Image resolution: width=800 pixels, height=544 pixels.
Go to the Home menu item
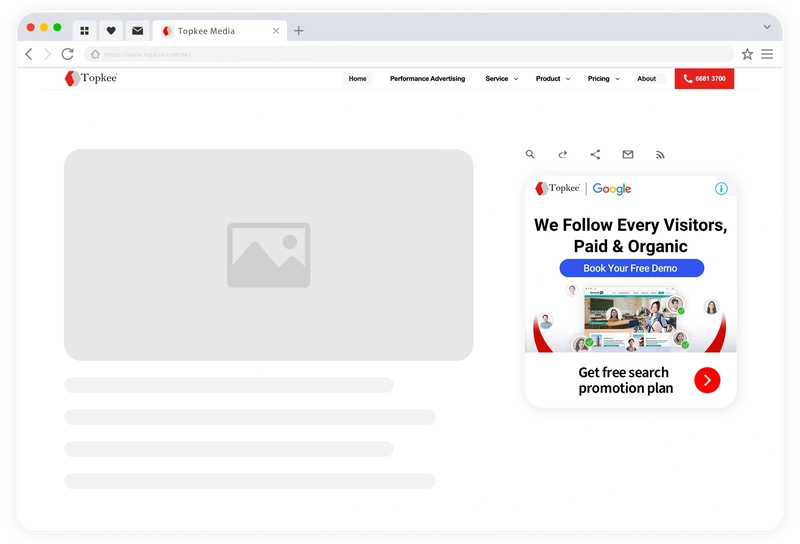(x=357, y=79)
